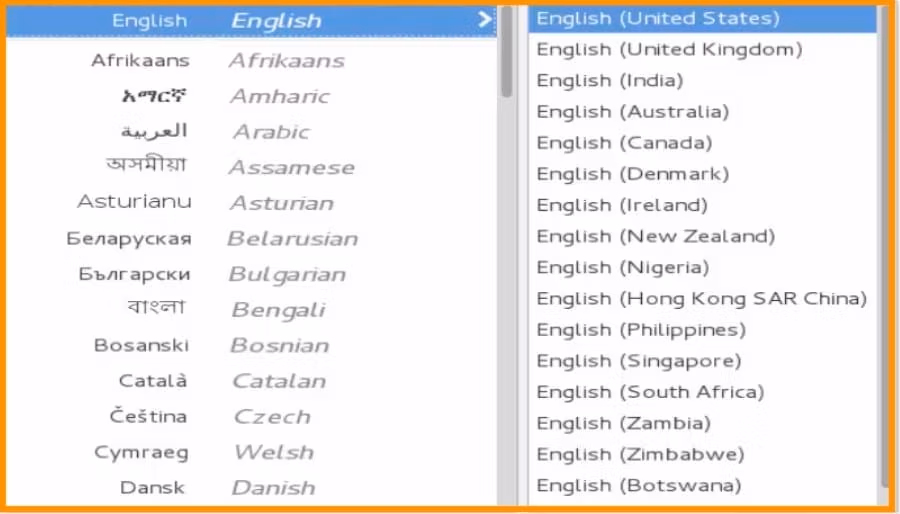Choose English (United Kingdom) locale
This screenshot has height=514, width=900.
click(669, 49)
